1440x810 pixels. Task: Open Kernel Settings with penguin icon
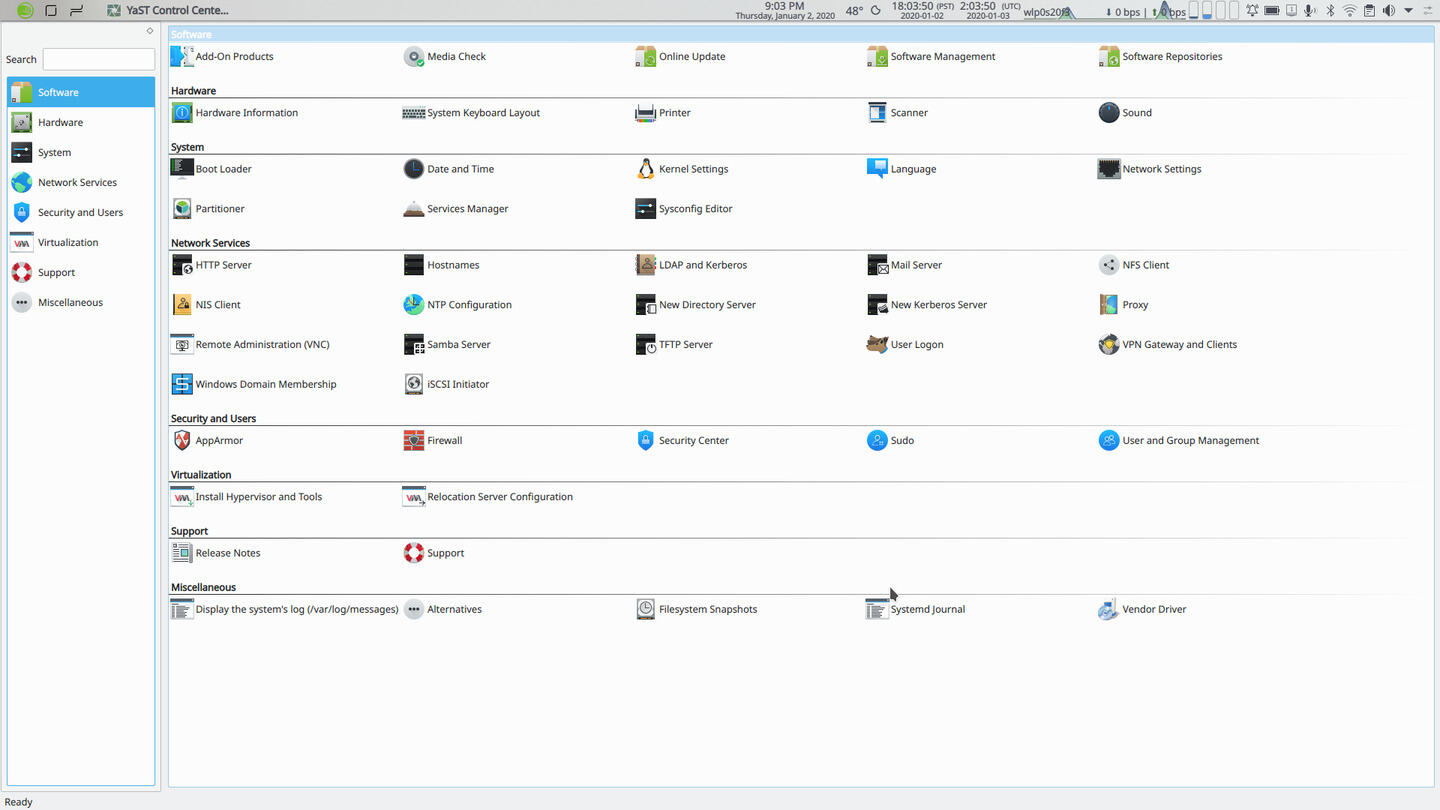[681, 169]
